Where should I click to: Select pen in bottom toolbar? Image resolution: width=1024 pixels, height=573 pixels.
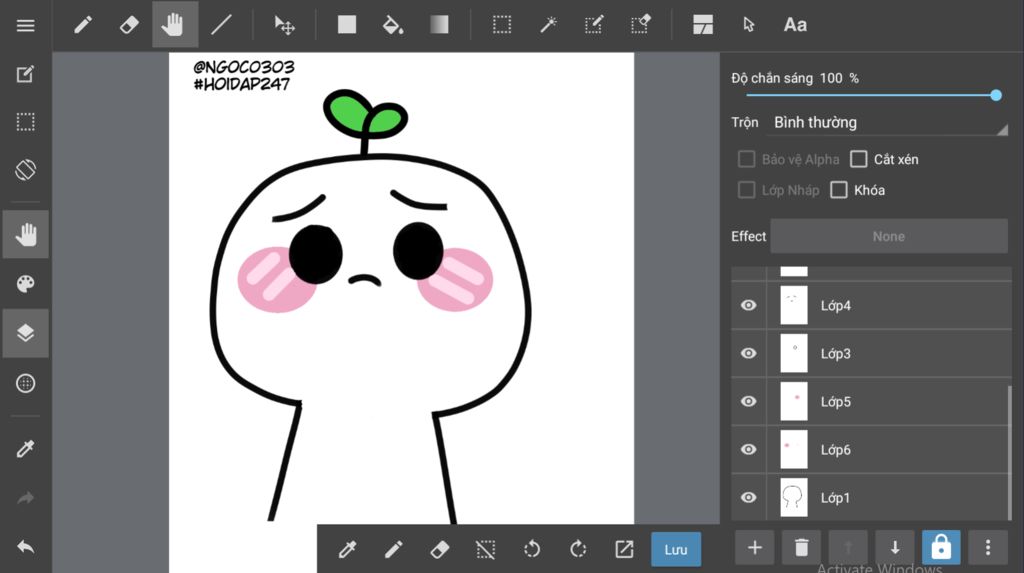pos(393,549)
